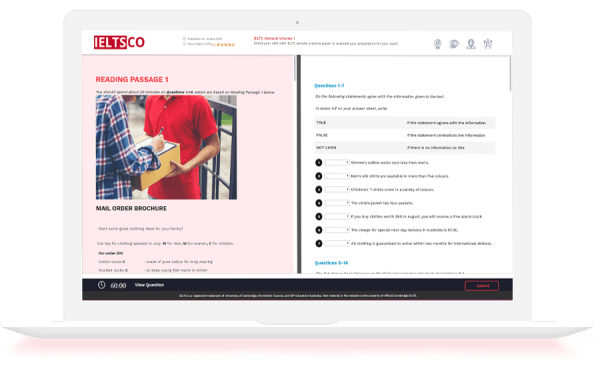Image resolution: width=600 pixels, height=373 pixels.
Task: Click the divider handle between the two panes
Action: coord(299,165)
